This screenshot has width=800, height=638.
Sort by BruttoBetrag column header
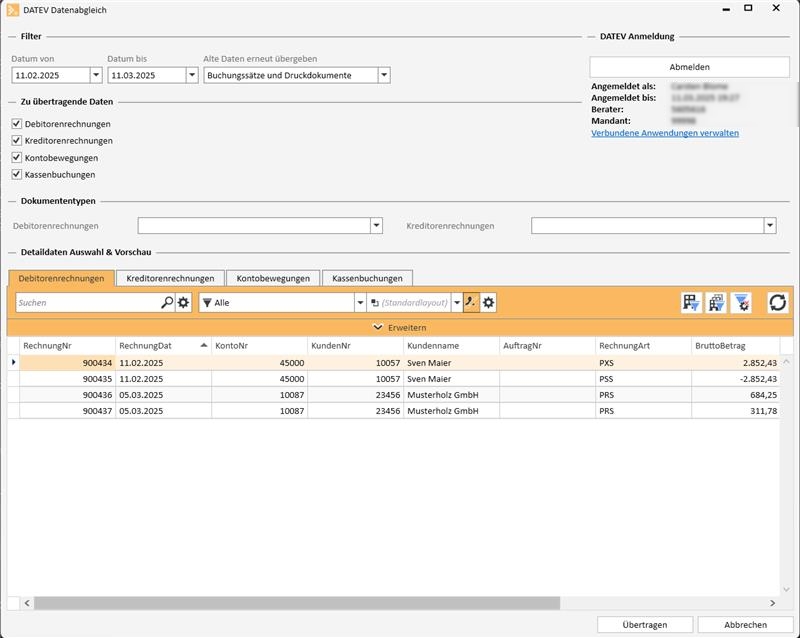pos(735,346)
